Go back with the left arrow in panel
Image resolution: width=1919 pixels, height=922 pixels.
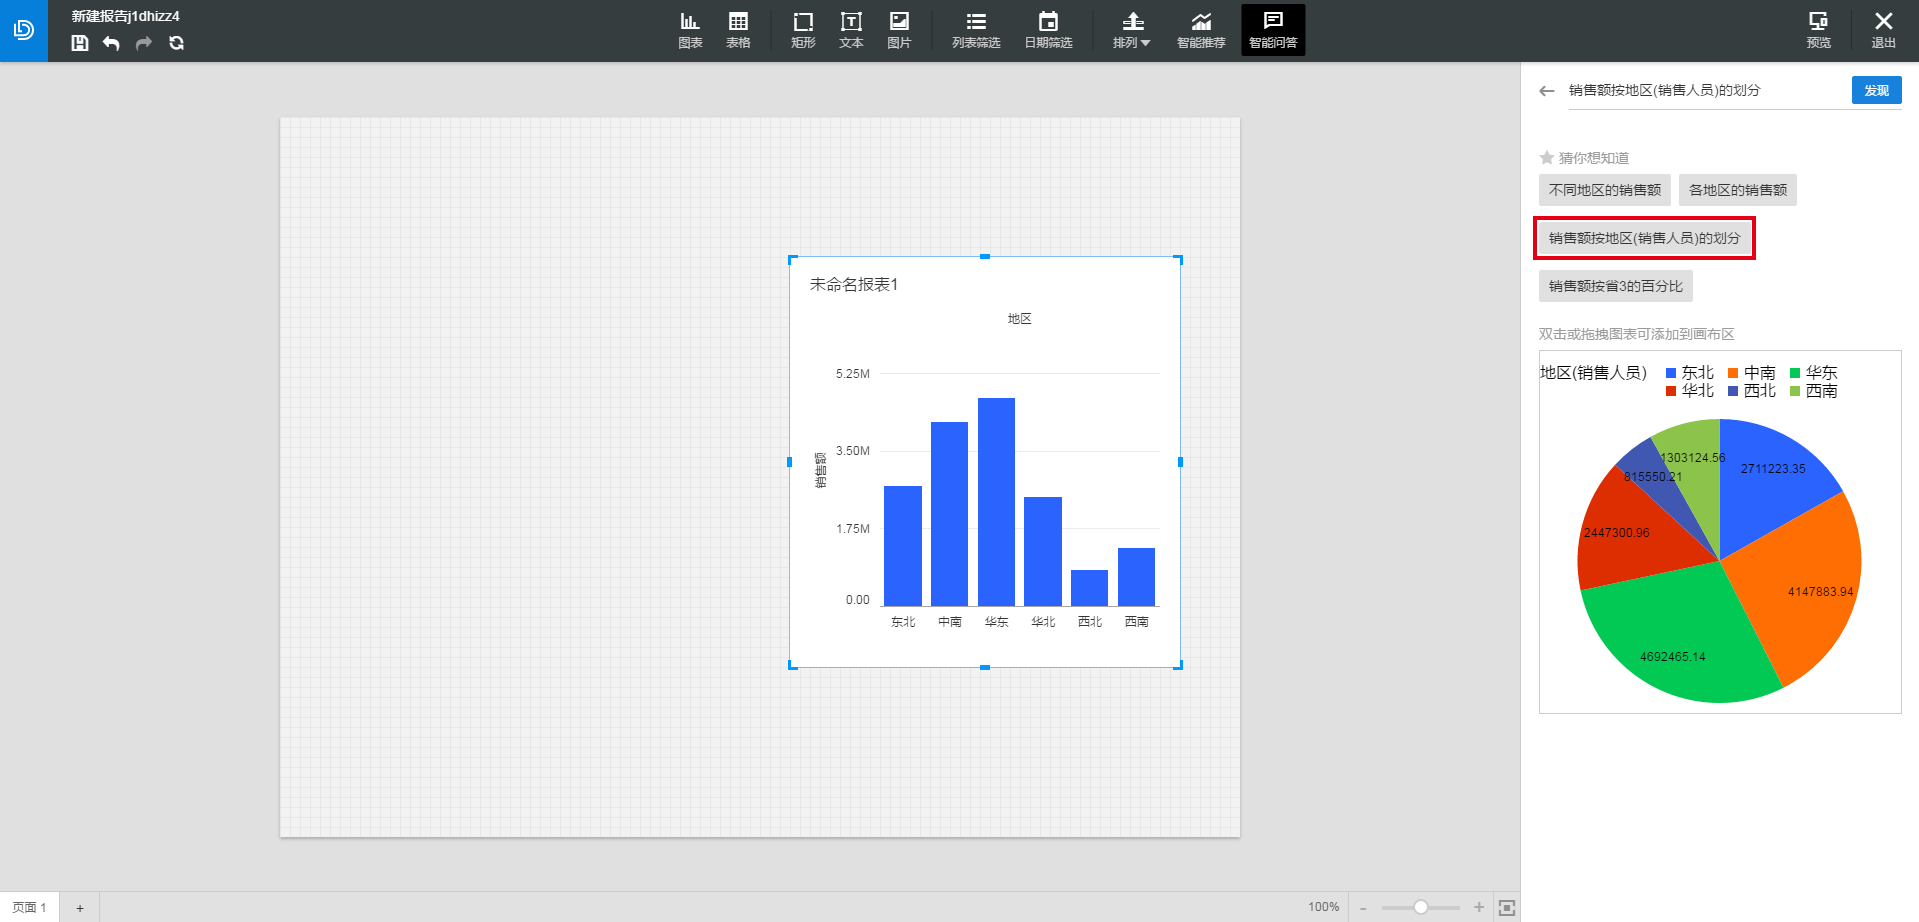(1547, 91)
